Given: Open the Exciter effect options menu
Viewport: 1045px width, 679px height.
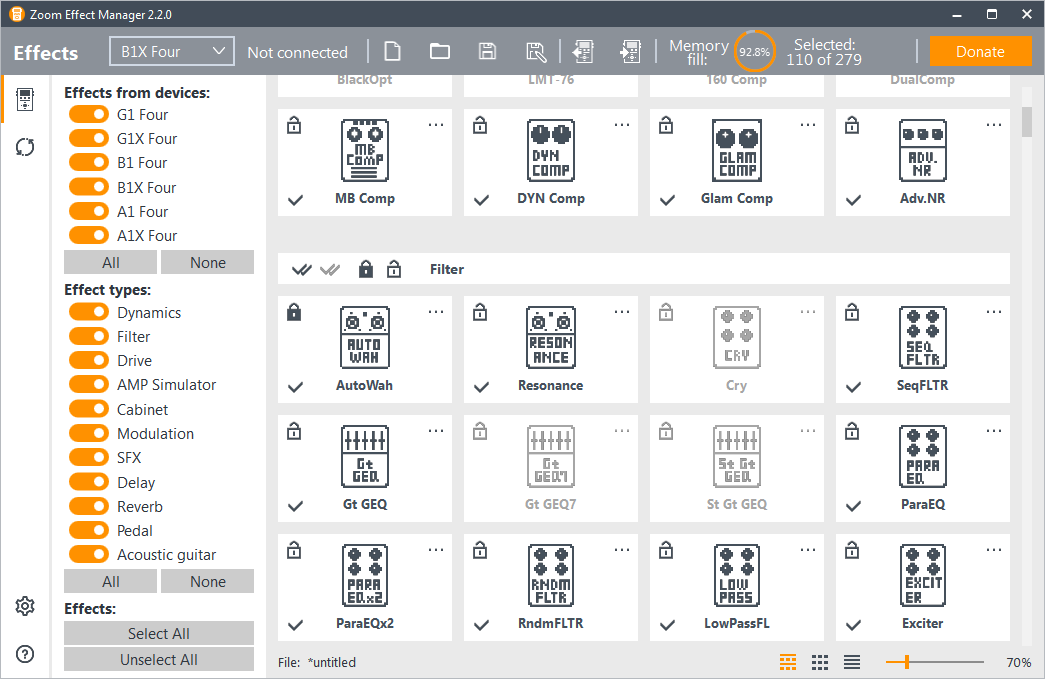Looking at the screenshot, I should pos(994,548).
